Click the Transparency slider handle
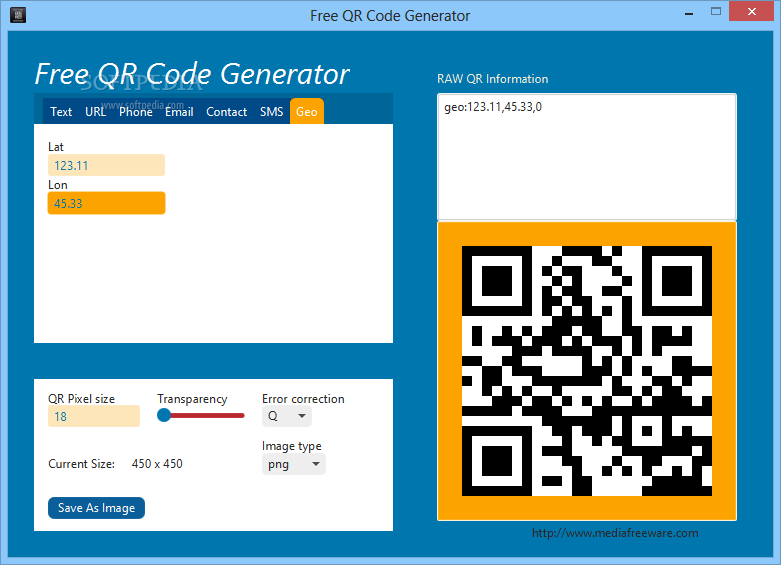 [164, 415]
